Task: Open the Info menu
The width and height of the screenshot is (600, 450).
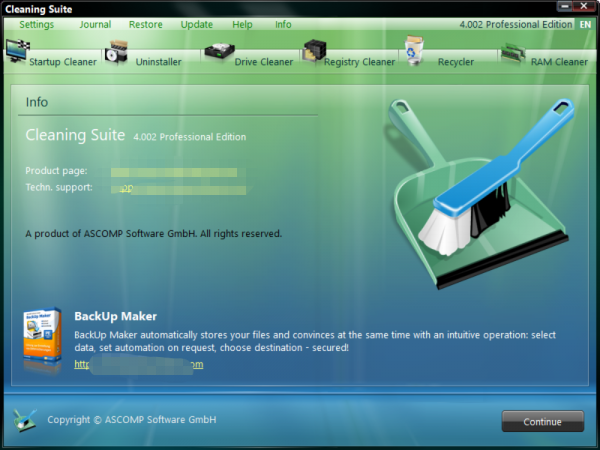Action: [x=283, y=24]
